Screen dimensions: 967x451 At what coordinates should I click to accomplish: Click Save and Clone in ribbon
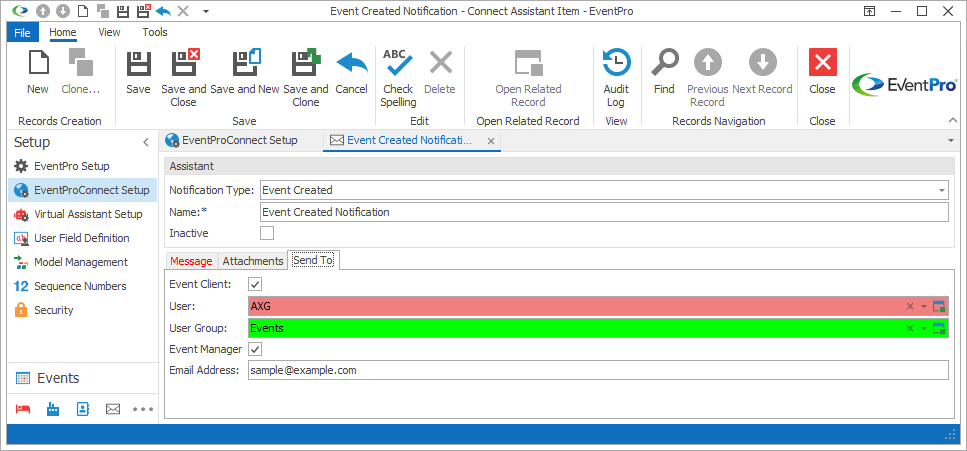pyautogui.click(x=306, y=78)
